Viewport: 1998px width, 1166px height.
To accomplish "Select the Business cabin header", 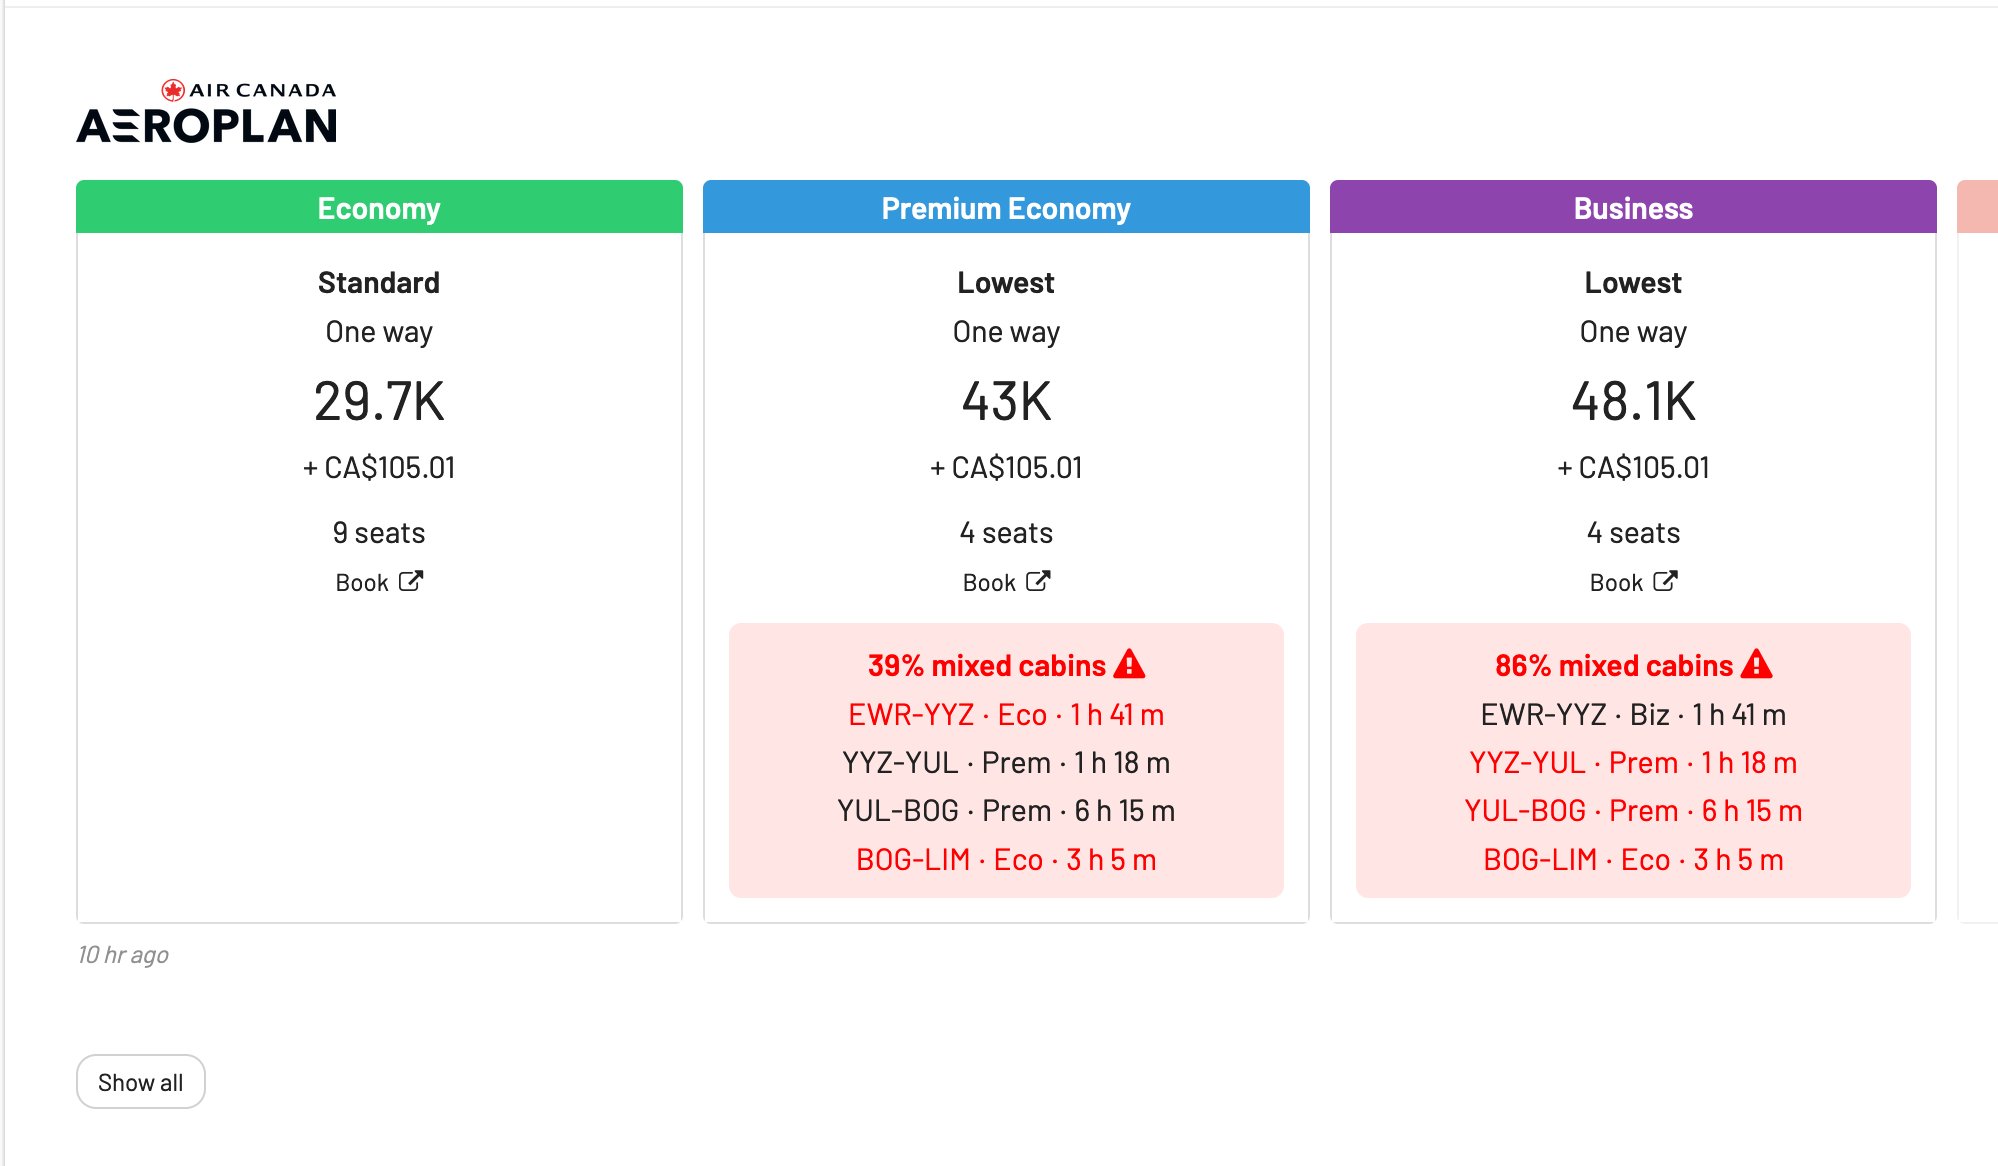I will pyautogui.click(x=1633, y=208).
